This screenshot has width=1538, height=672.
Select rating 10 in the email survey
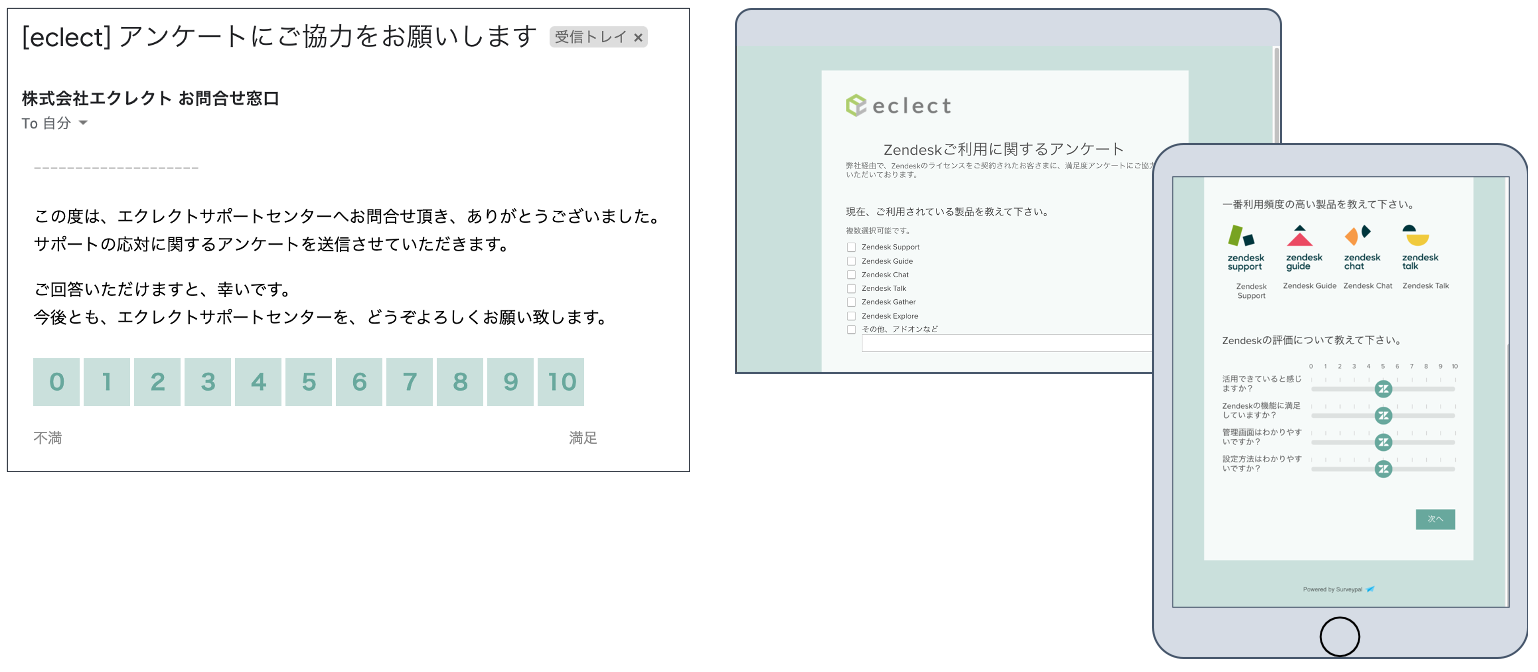561,382
